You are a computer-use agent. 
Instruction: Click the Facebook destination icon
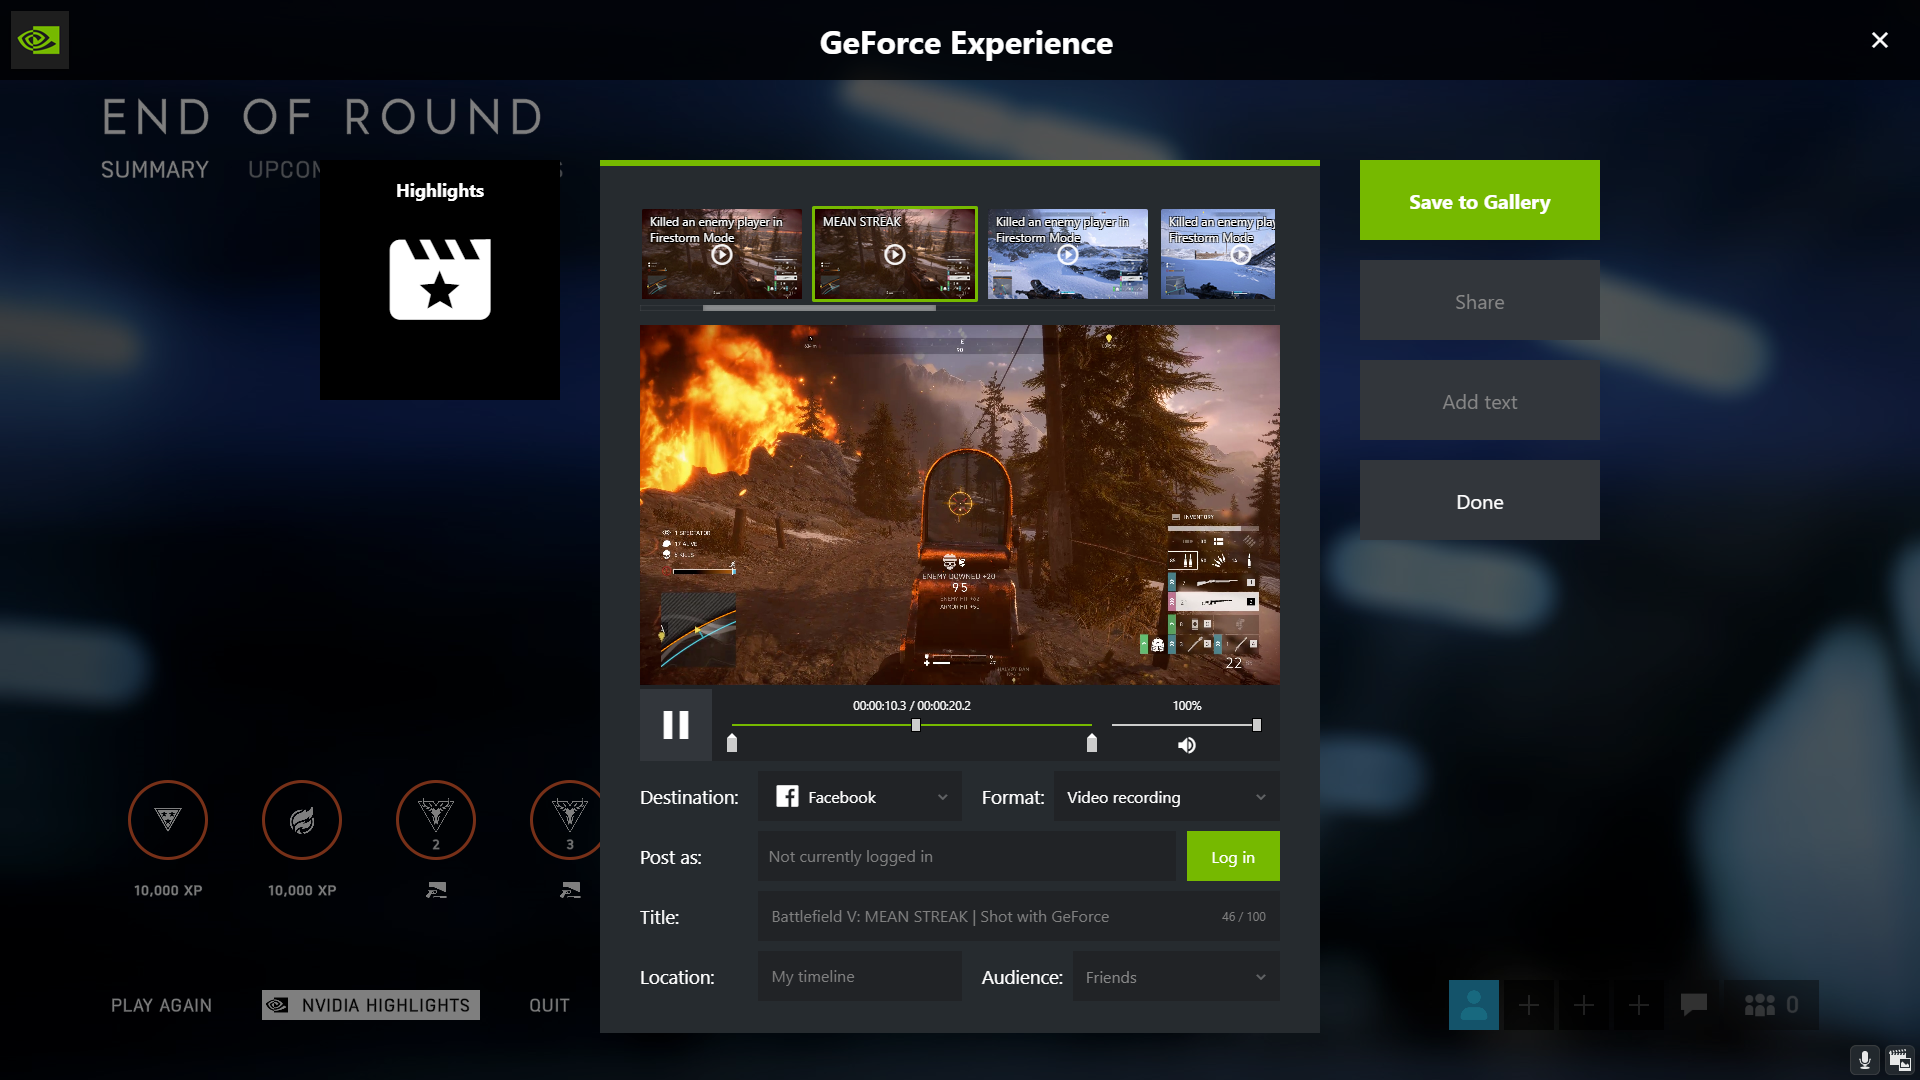[x=786, y=796]
